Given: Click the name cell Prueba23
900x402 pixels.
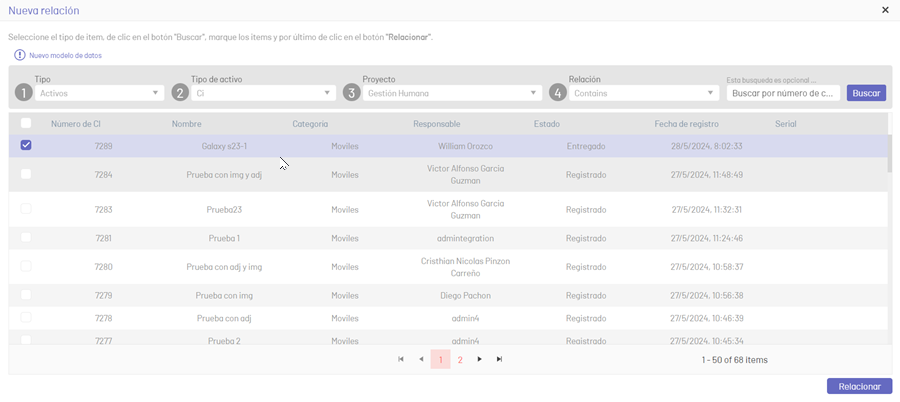Looking at the screenshot, I should [x=224, y=210].
